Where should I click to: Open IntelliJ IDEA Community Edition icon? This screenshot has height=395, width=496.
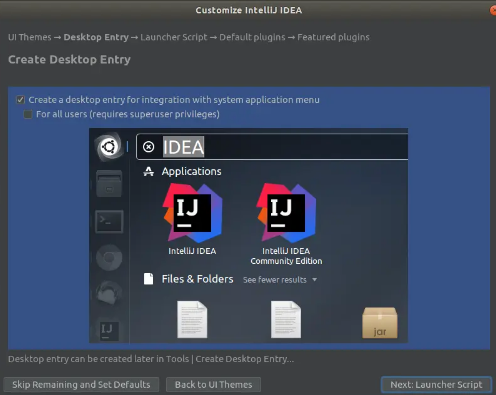(x=286, y=213)
